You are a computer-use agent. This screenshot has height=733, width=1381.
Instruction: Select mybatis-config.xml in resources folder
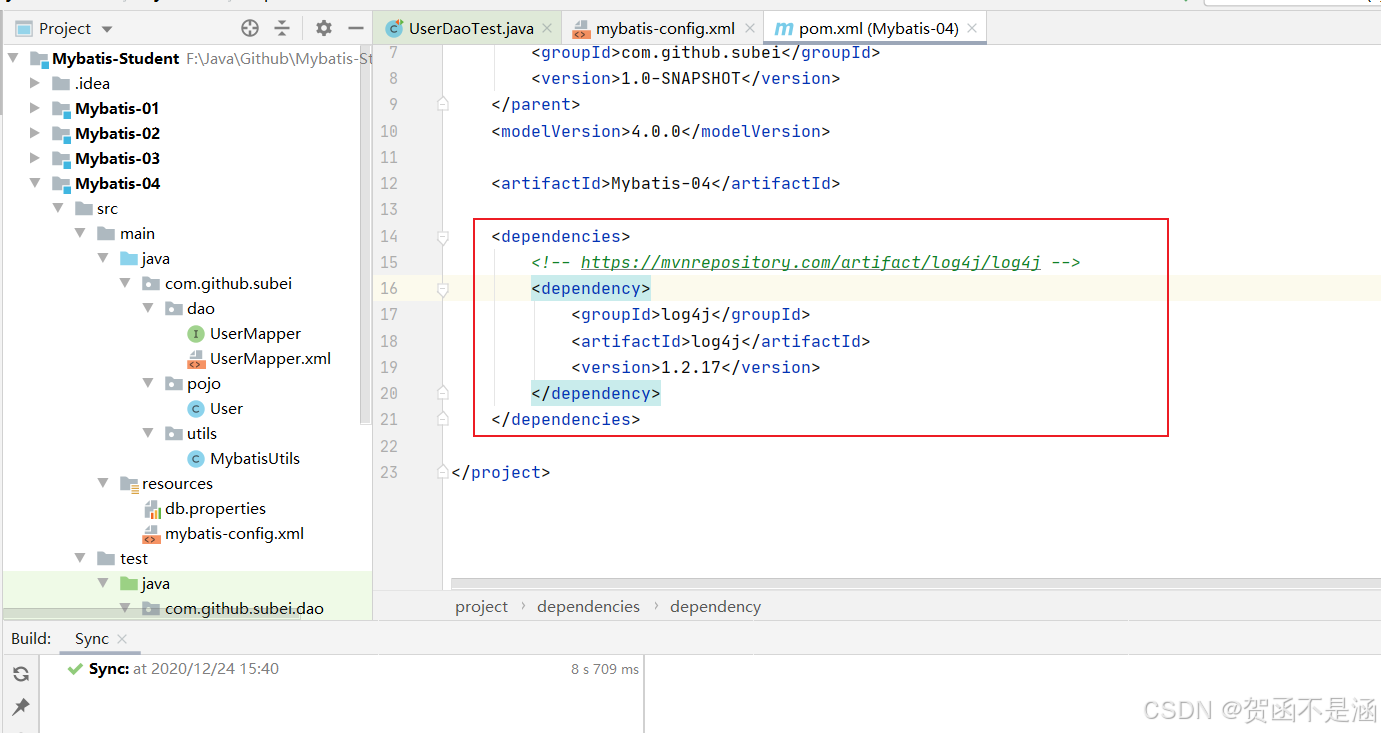pos(234,533)
